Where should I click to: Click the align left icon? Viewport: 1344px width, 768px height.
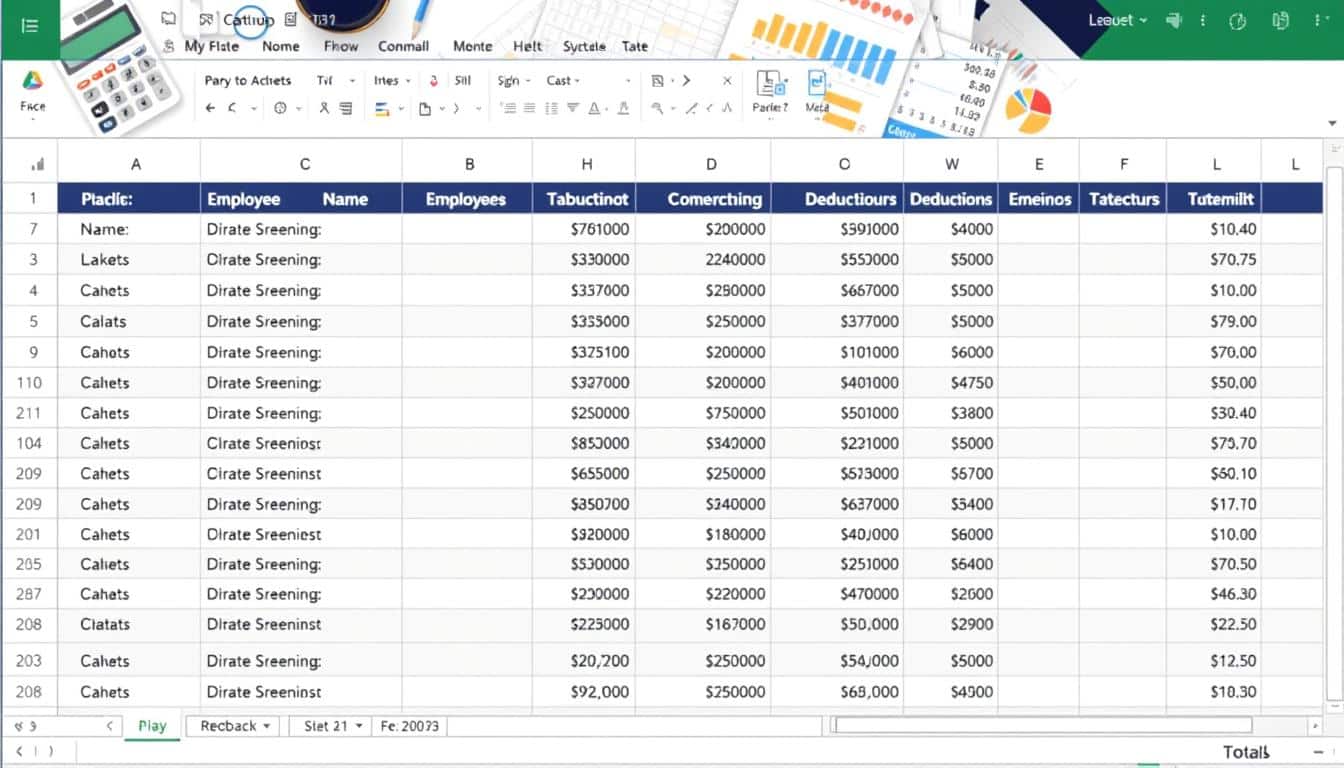coord(508,109)
